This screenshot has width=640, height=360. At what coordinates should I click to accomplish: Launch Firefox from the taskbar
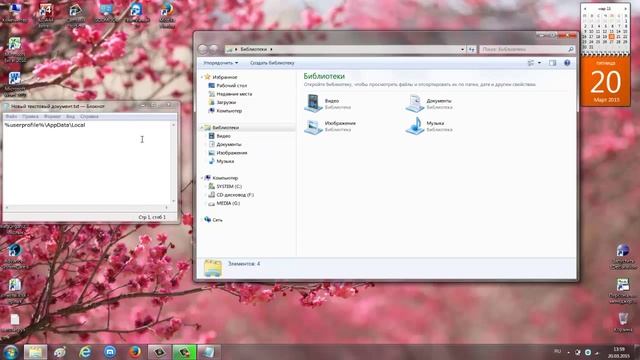[x=135, y=352]
